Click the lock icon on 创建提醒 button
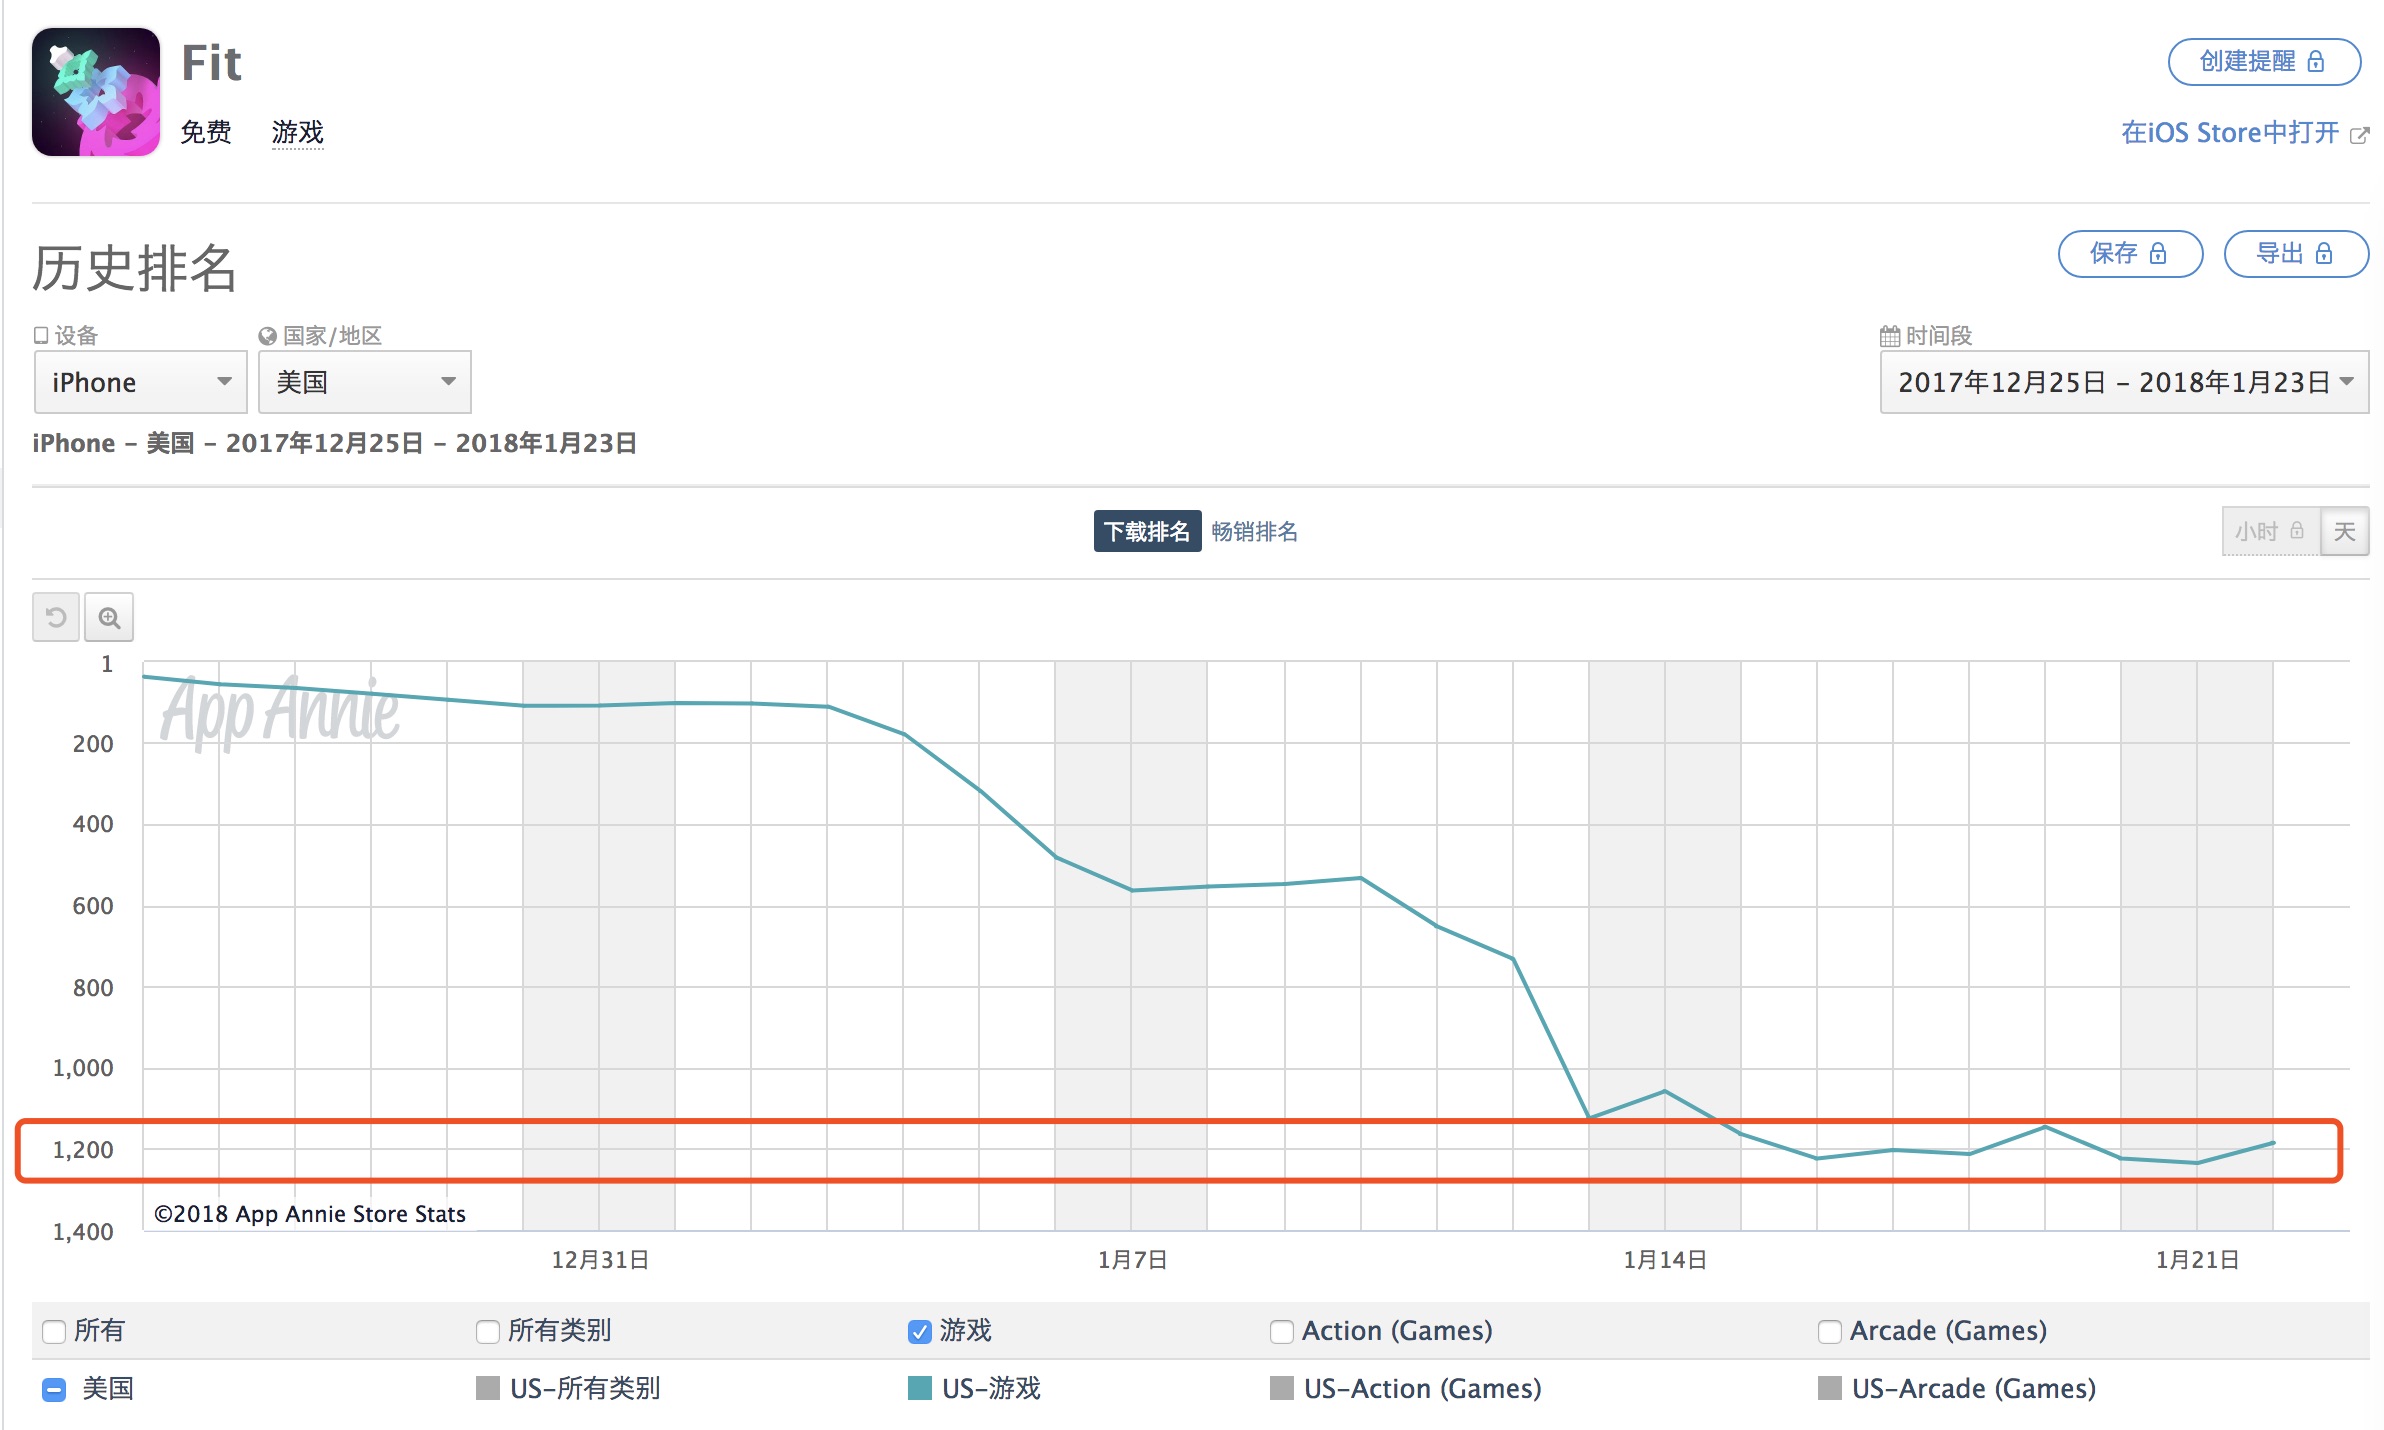Screen dimensions: 2384x1430 tap(2316, 62)
